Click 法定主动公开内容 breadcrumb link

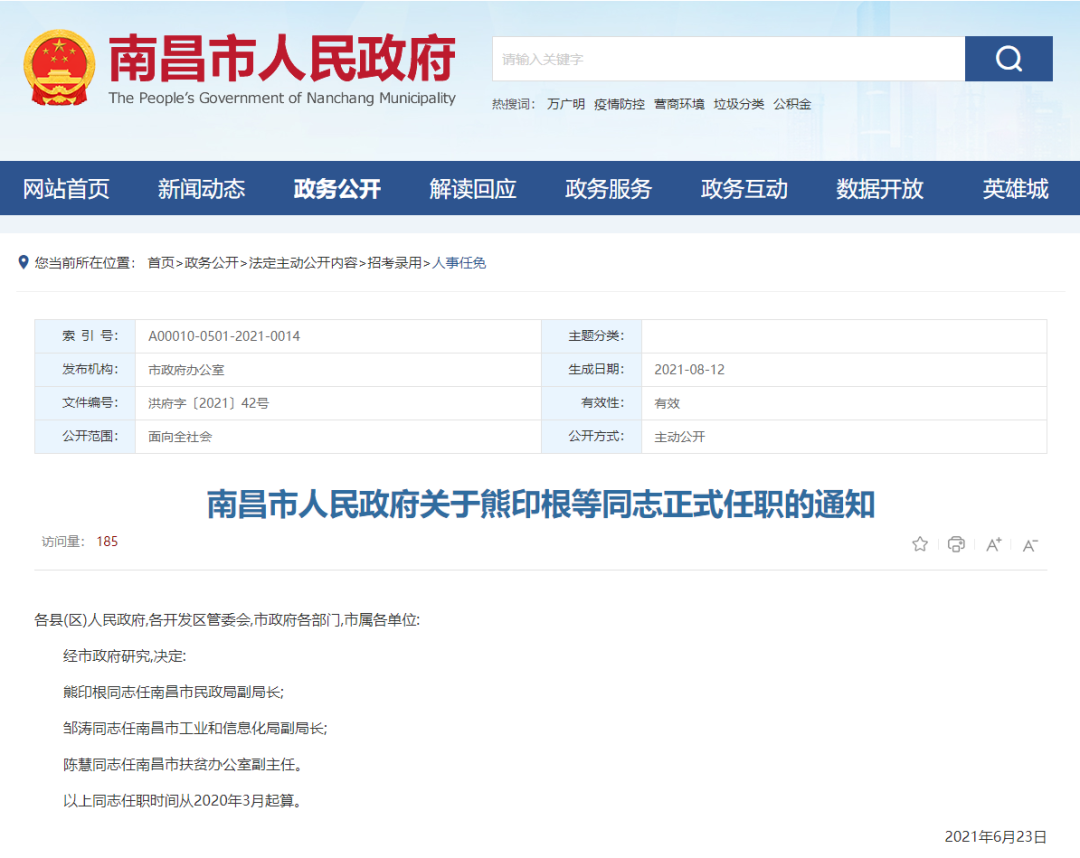[x=303, y=263]
